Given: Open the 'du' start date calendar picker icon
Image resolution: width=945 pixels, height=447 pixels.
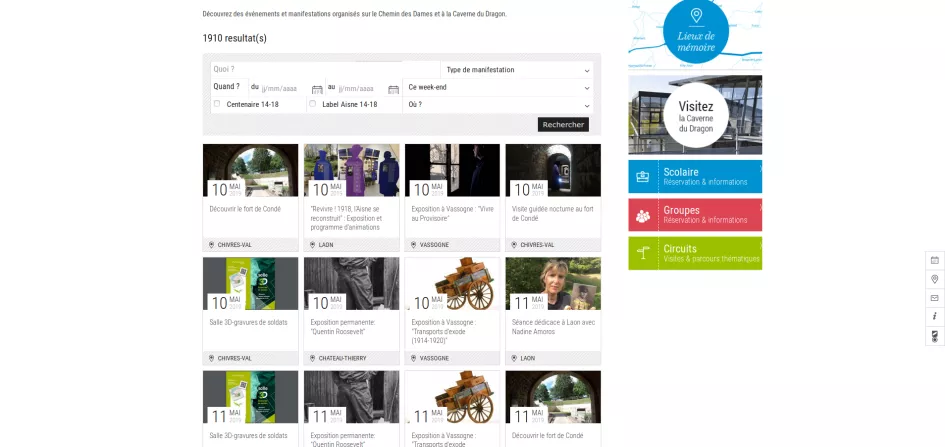Looking at the screenshot, I should point(317,90).
